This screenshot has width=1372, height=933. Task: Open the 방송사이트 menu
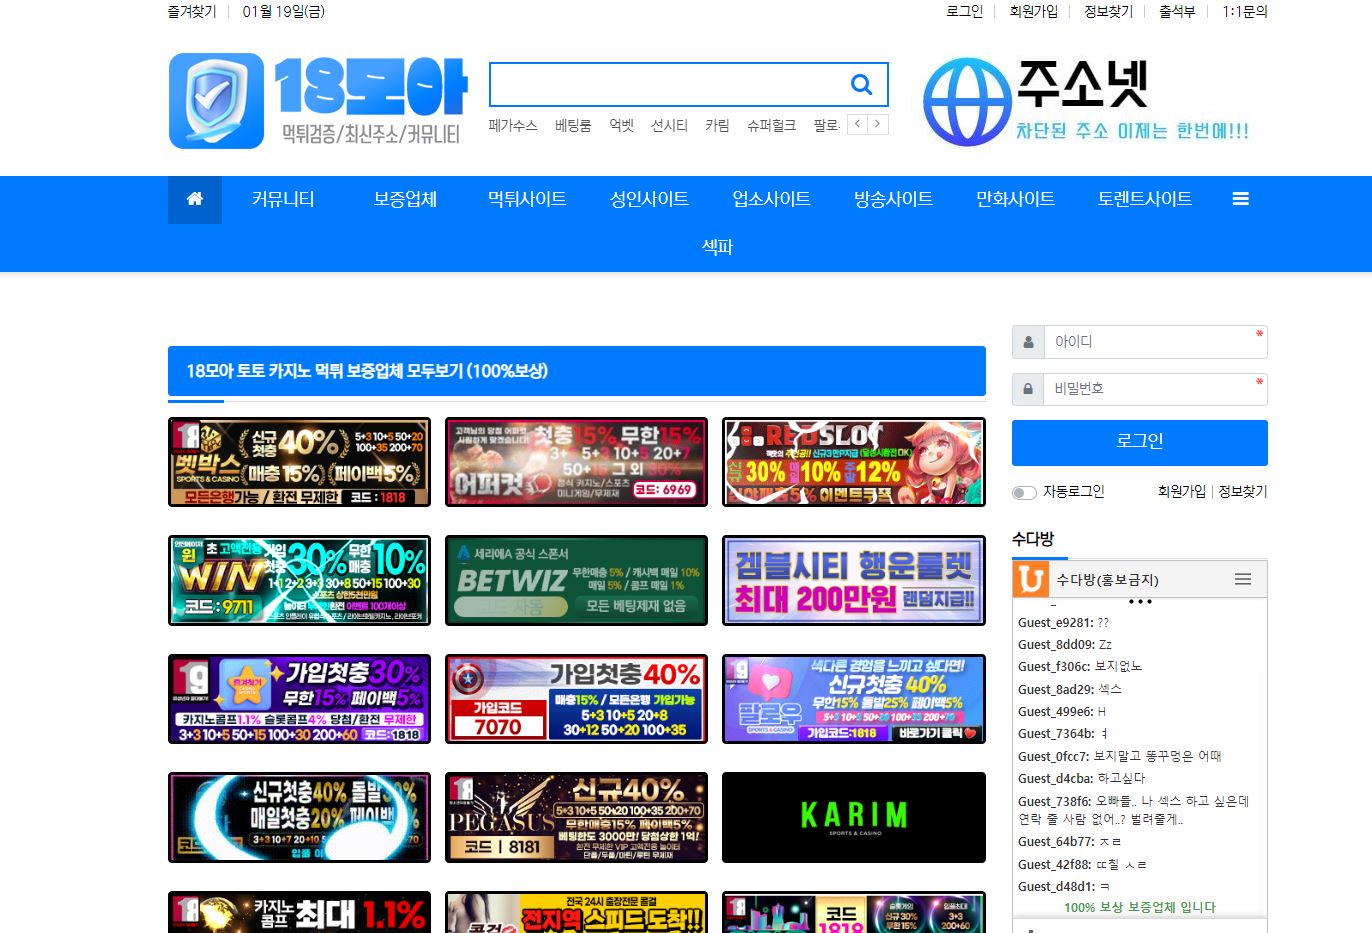click(893, 199)
